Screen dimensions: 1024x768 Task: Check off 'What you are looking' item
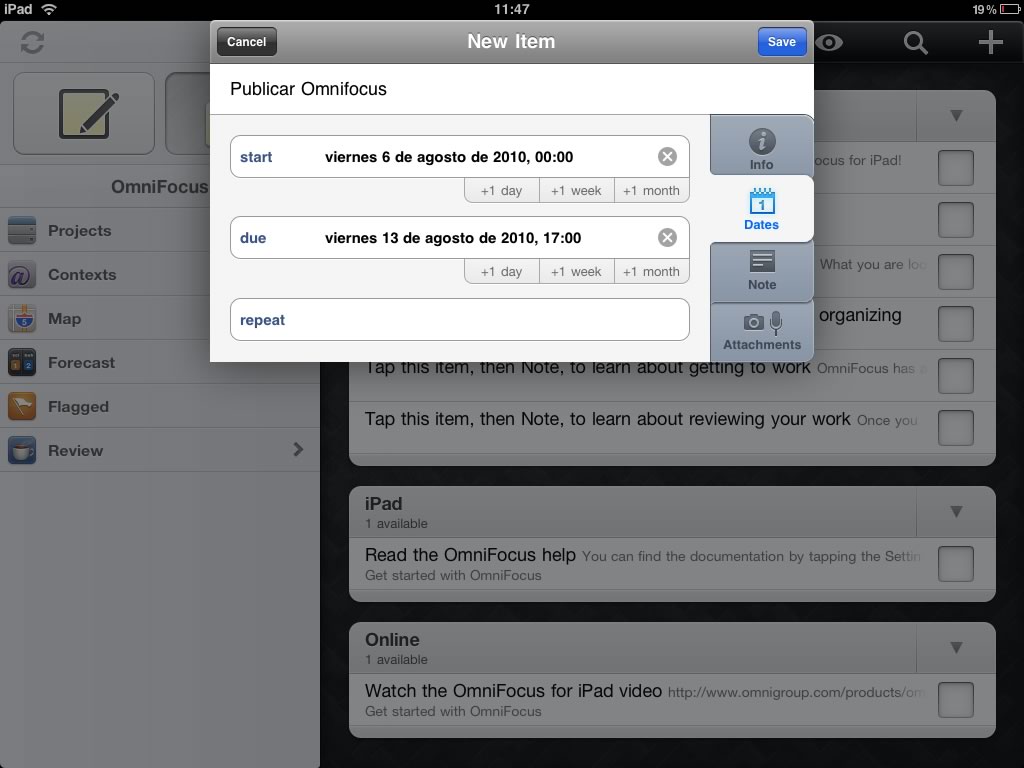pos(955,272)
